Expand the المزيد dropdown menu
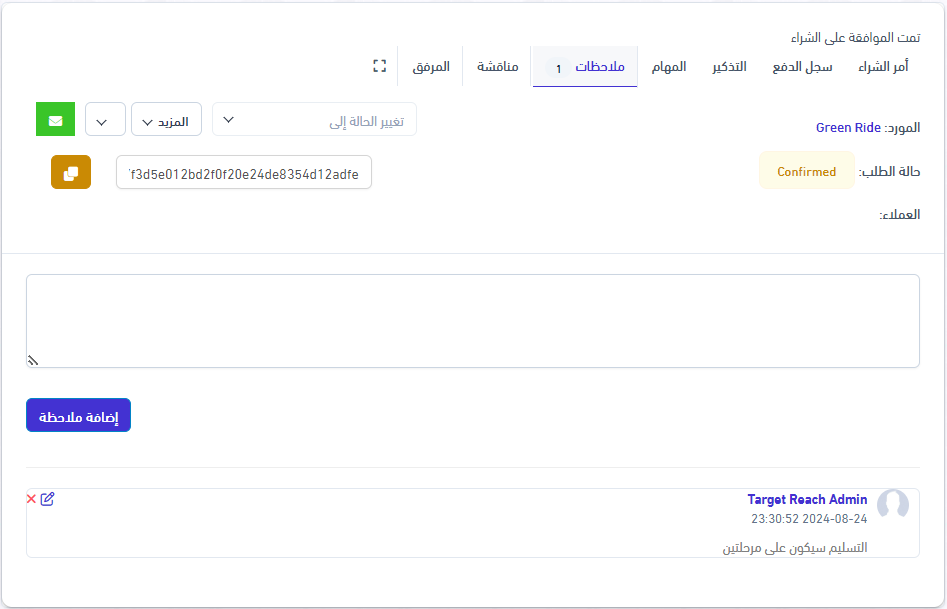This screenshot has width=947, height=609. [x=166, y=121]
